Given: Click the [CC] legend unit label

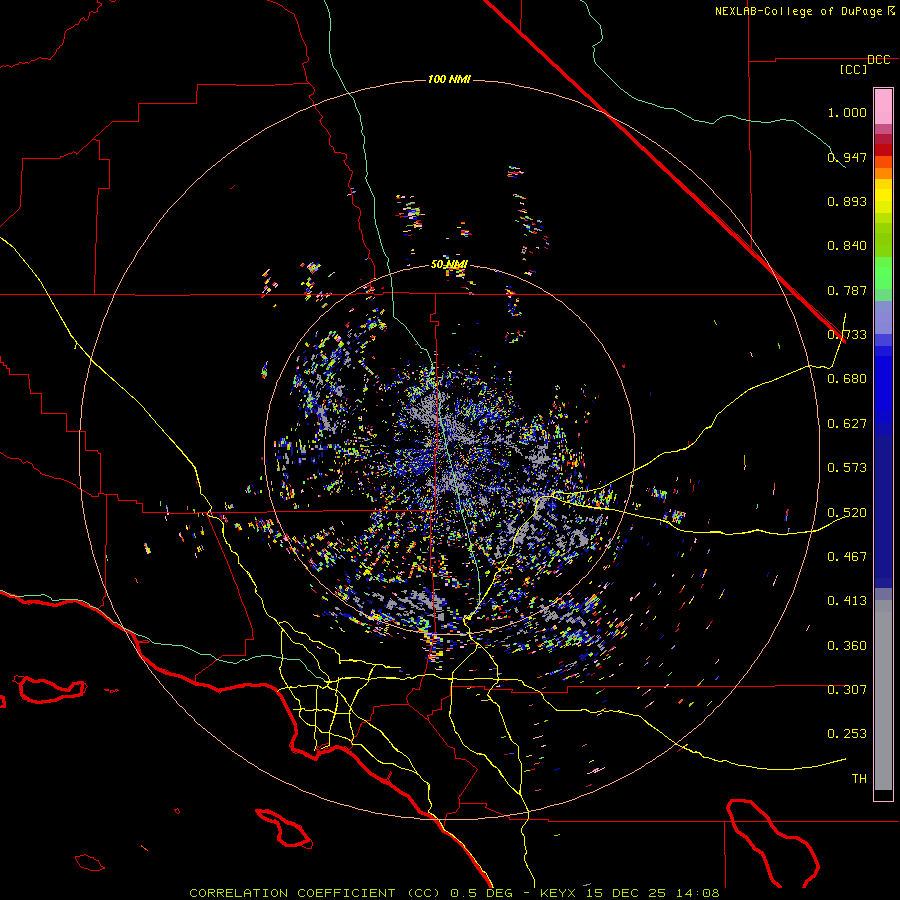Looking at the screenshot, I should 854,69.
